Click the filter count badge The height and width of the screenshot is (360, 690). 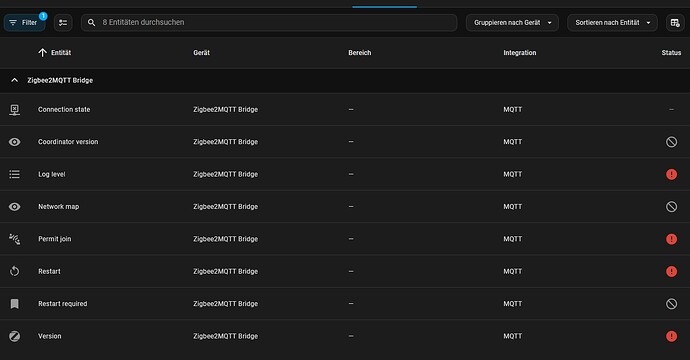[43, 16]
